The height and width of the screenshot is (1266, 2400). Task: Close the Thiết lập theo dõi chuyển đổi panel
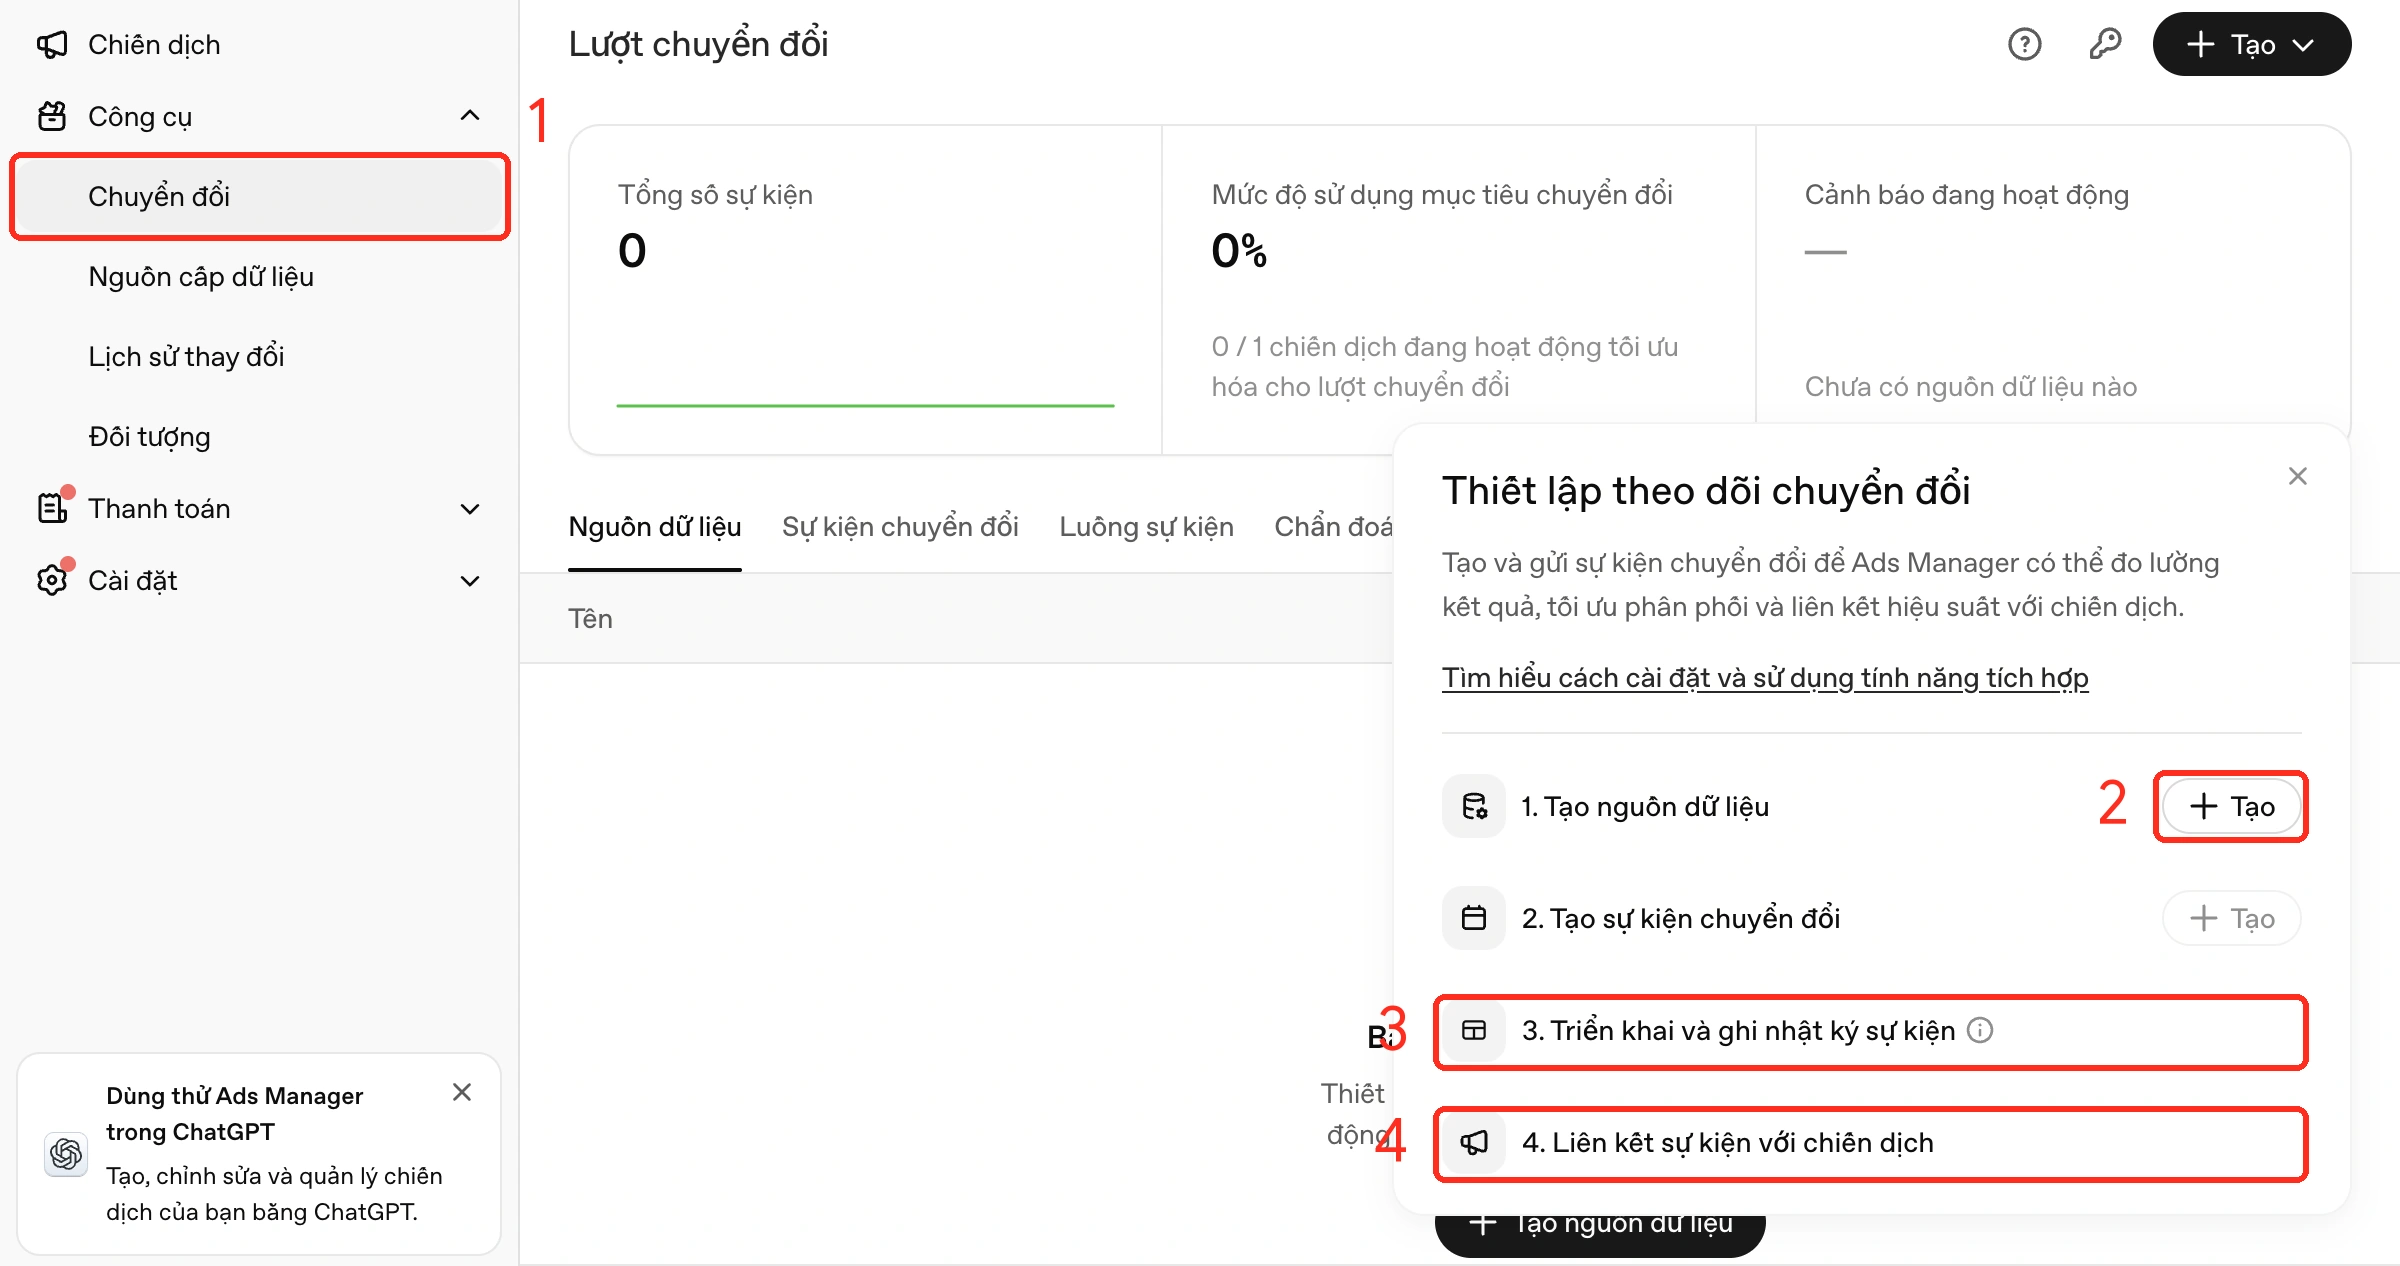tap(2298, 476)
